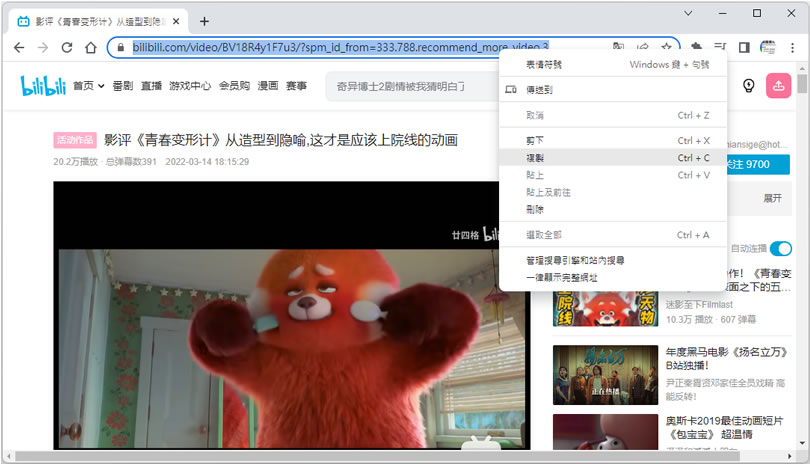Click the video title 影评《青春变形计》
Screen dimensions: 810x464
click(x=281, y=140)
